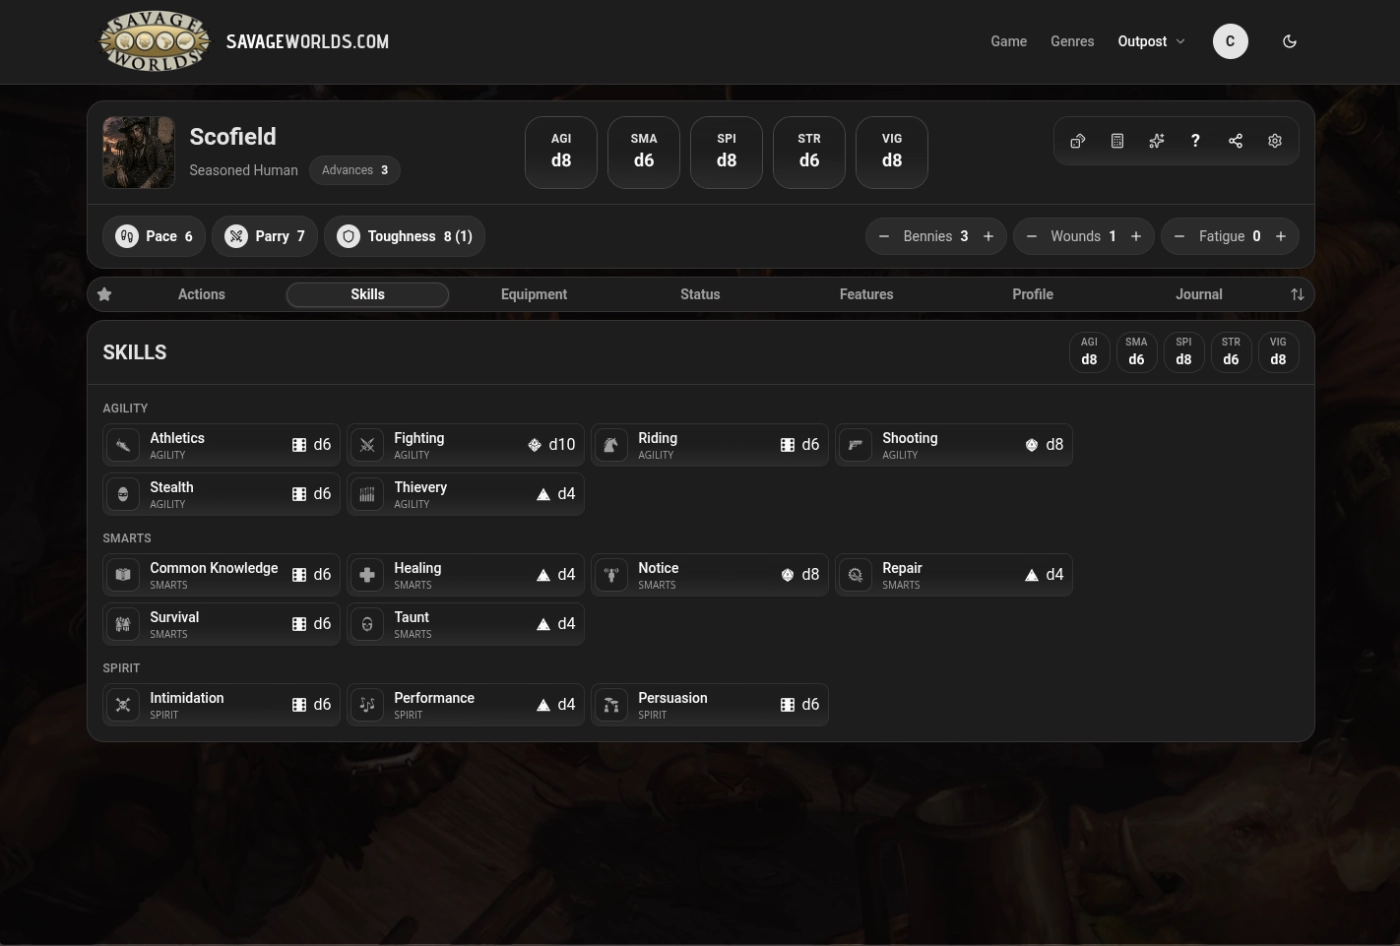
Task: Roll the Notice d8 skill
Action: 710,575
